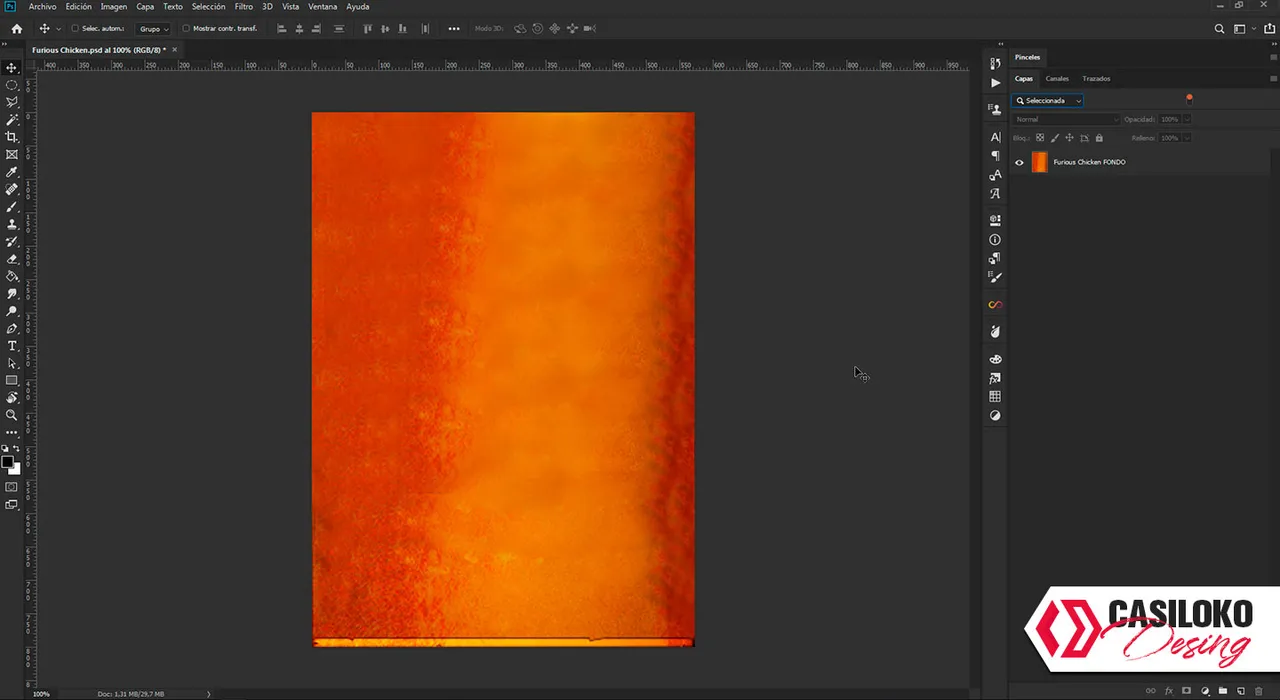
Task: Click the foreground color swatch
Action: (8, 462)
